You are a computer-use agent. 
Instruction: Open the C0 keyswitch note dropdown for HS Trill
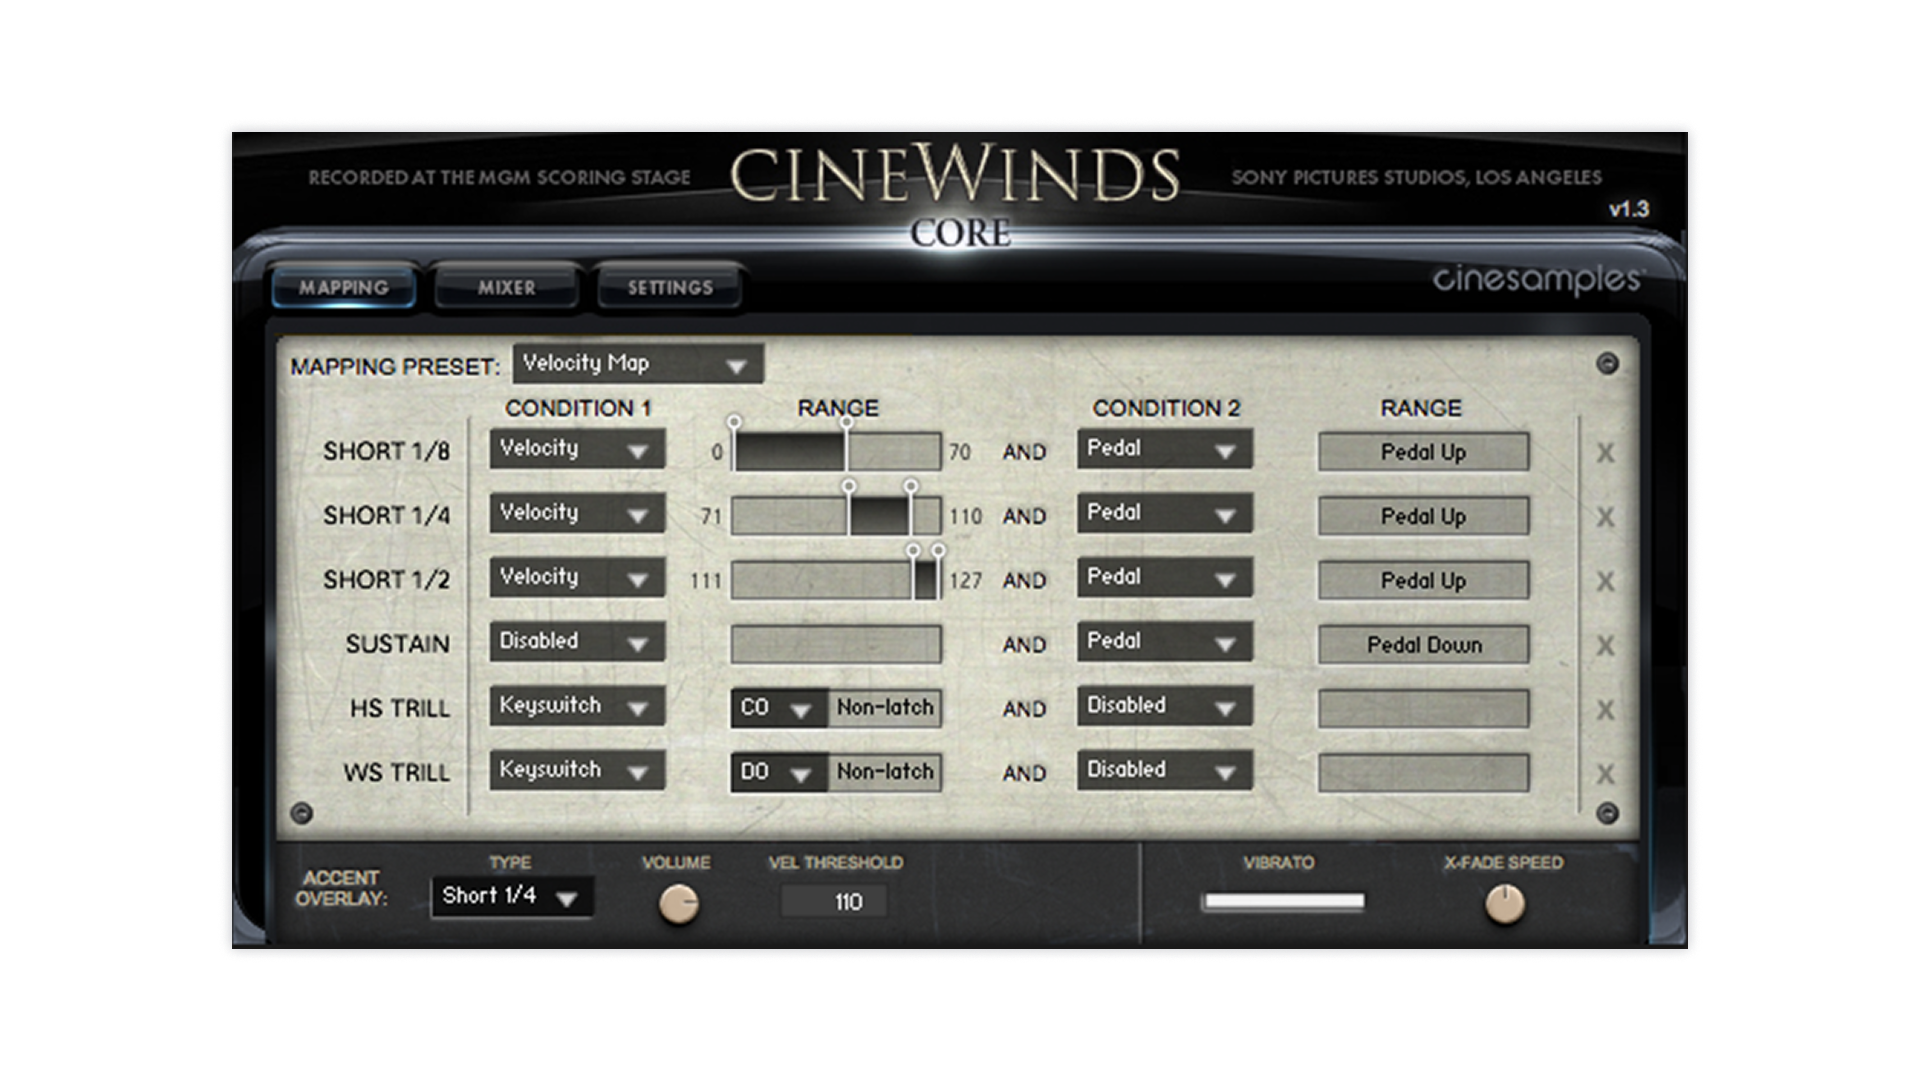778,708
